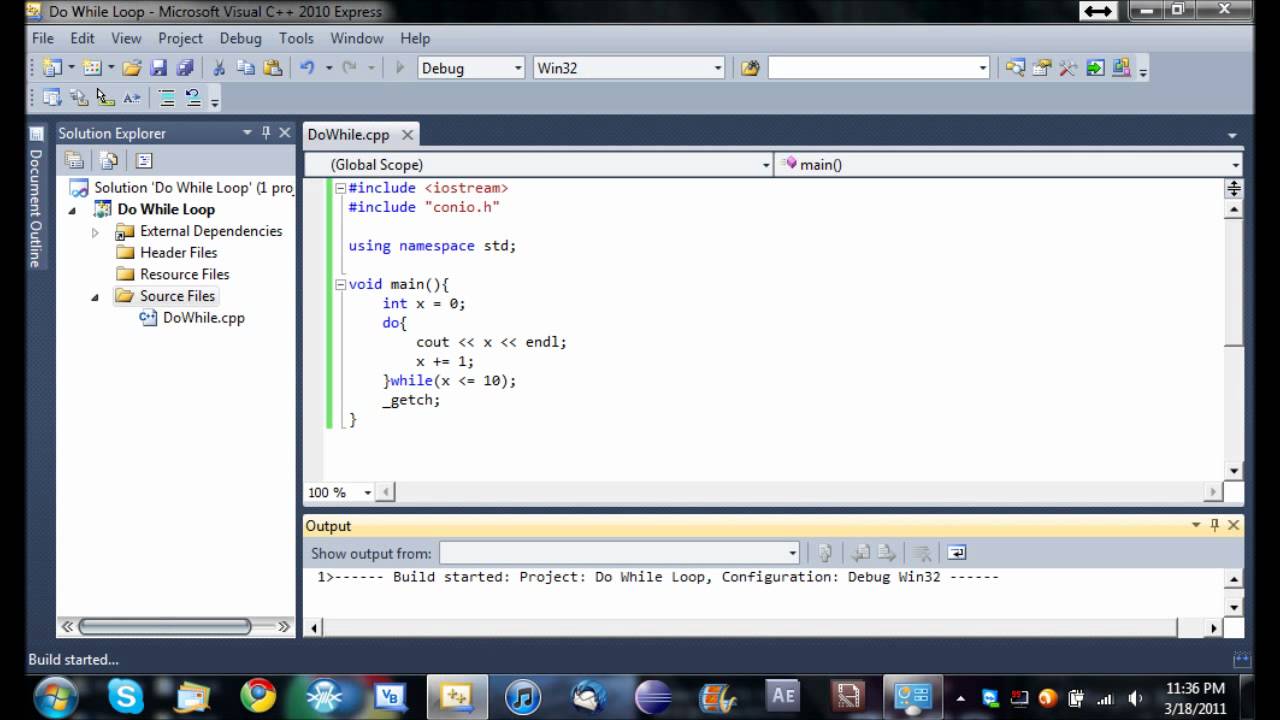1280x720 pixels.
Task: Click the 'A' word completion icon in the editor toolbar
Action: 132,98
